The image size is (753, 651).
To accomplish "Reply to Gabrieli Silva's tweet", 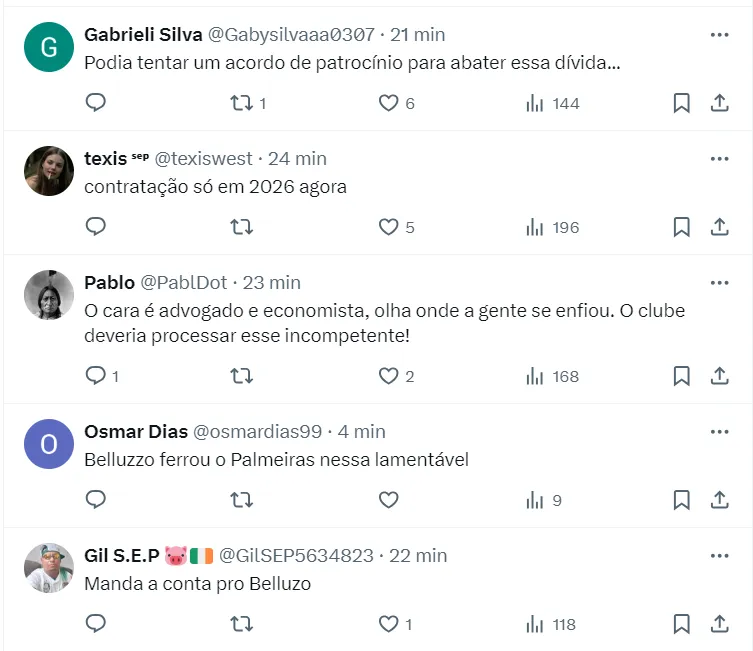I will coord(96,103).
